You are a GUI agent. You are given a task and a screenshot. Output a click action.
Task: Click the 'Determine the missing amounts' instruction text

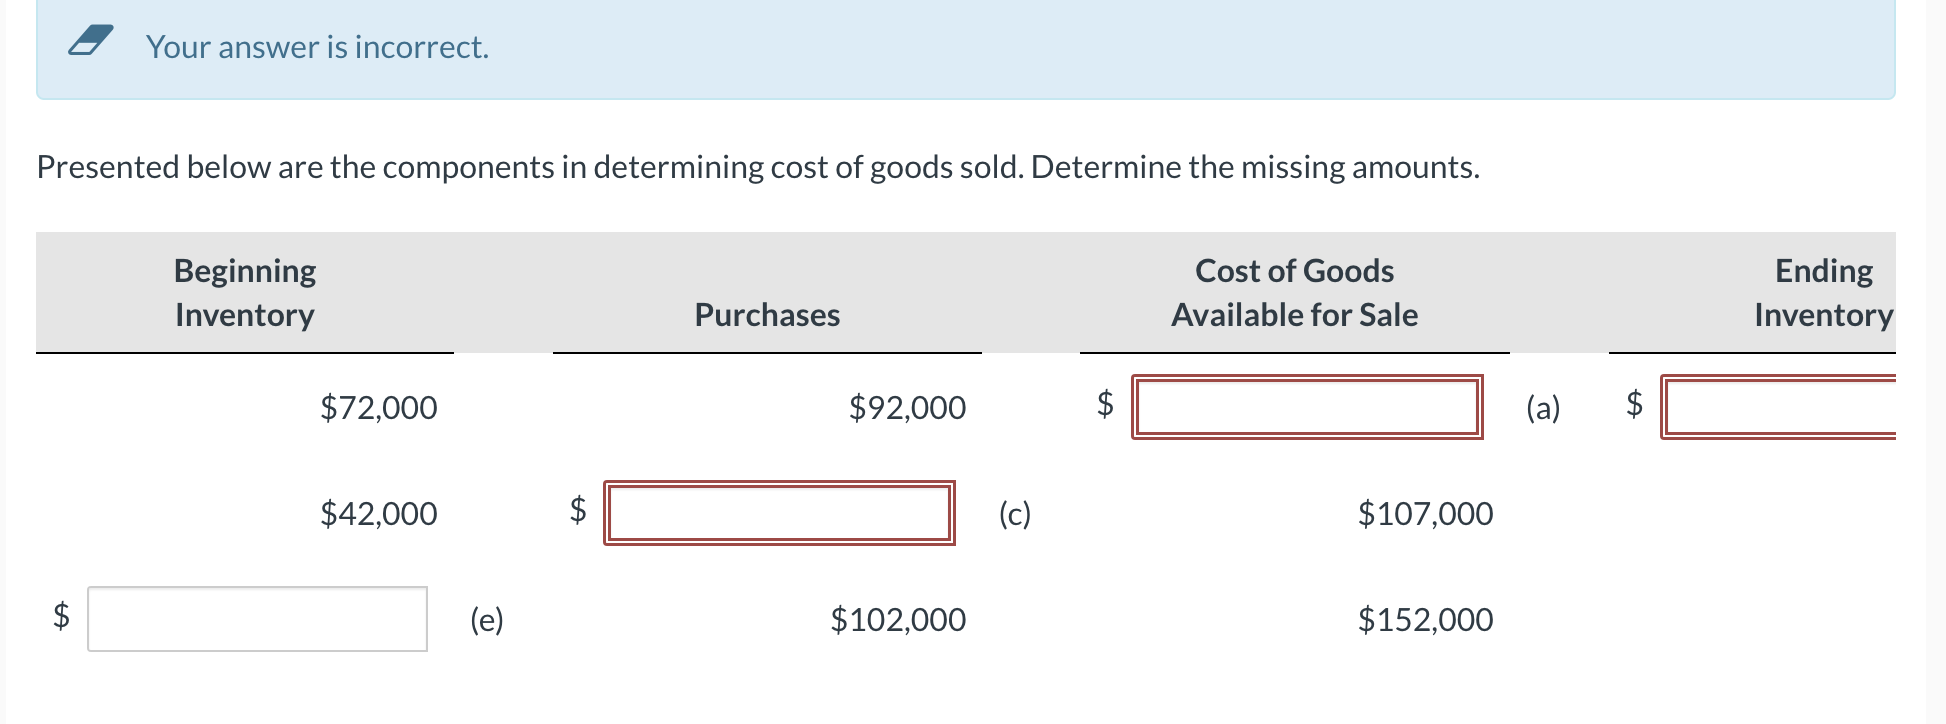1255,167
